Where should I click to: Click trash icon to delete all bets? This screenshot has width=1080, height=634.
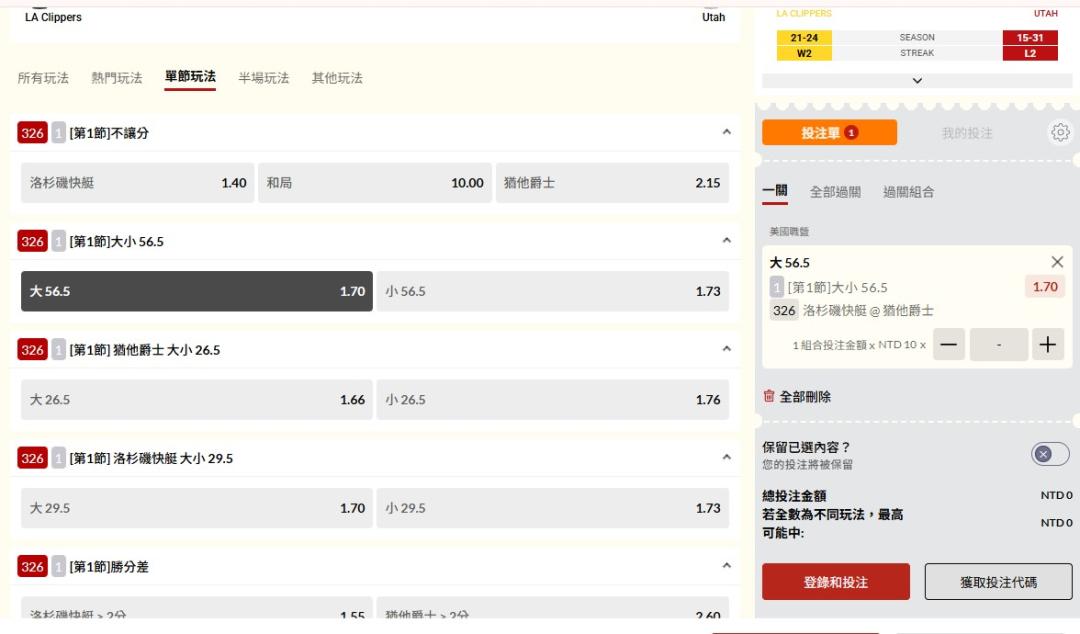[769, 397]
